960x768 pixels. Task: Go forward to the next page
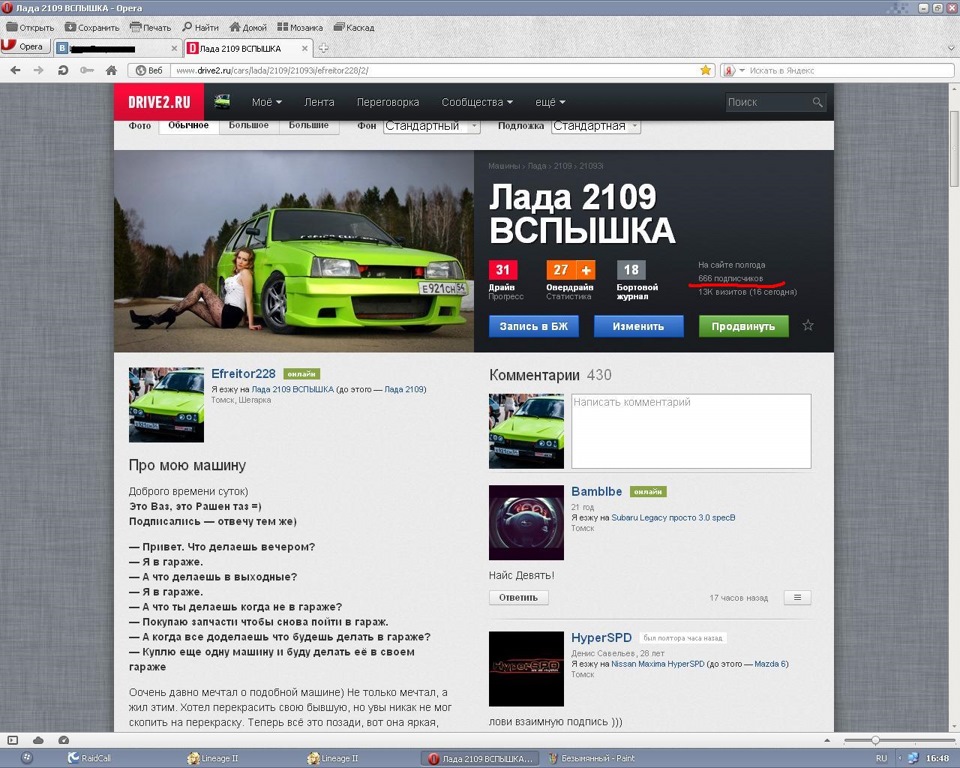coord(39,70)
